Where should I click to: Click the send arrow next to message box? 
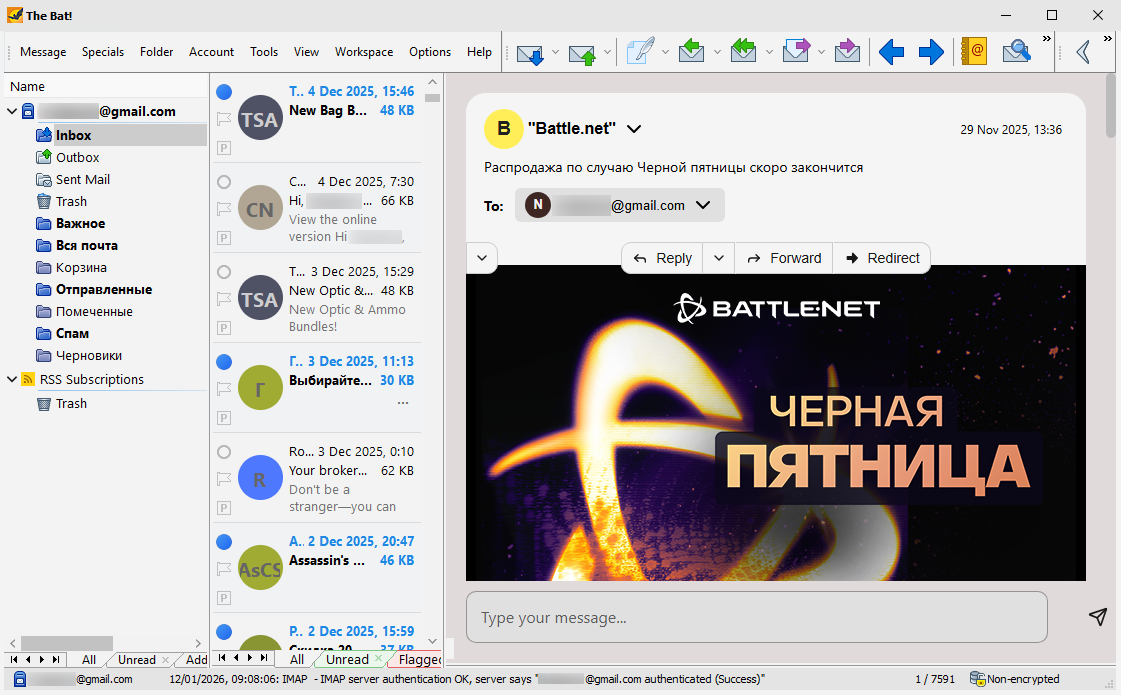(1098, 616)
